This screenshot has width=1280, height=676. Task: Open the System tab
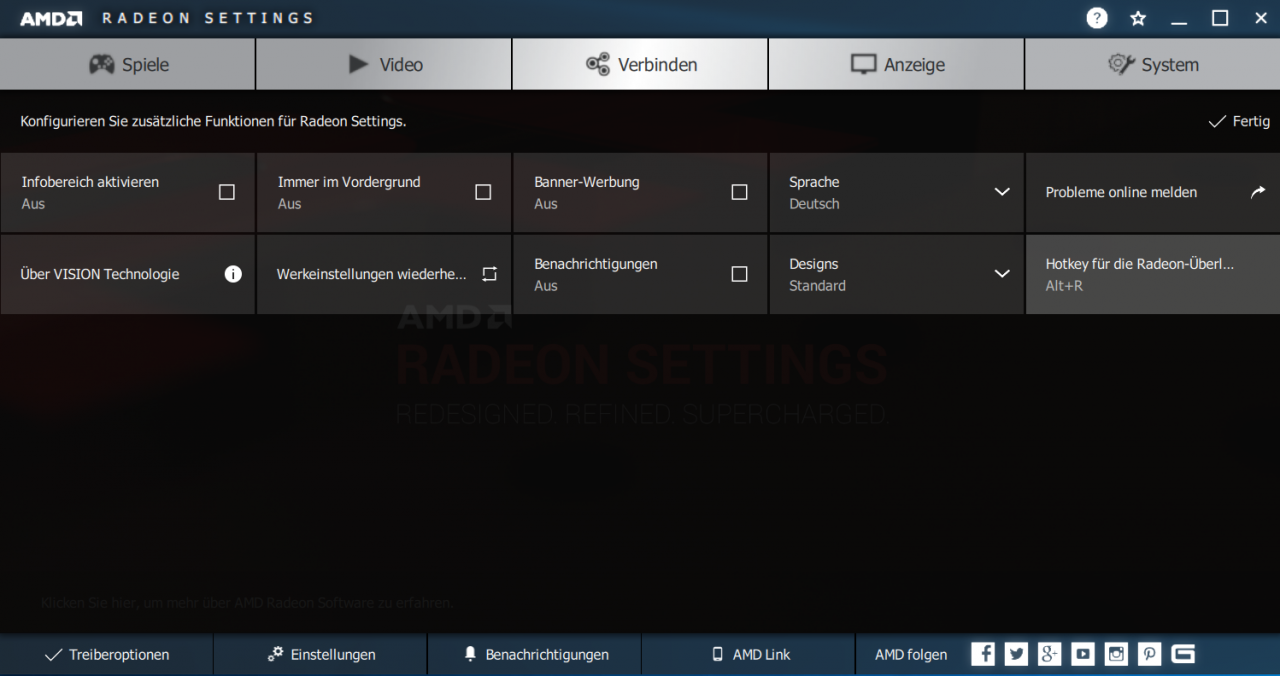click(1152, 64)
